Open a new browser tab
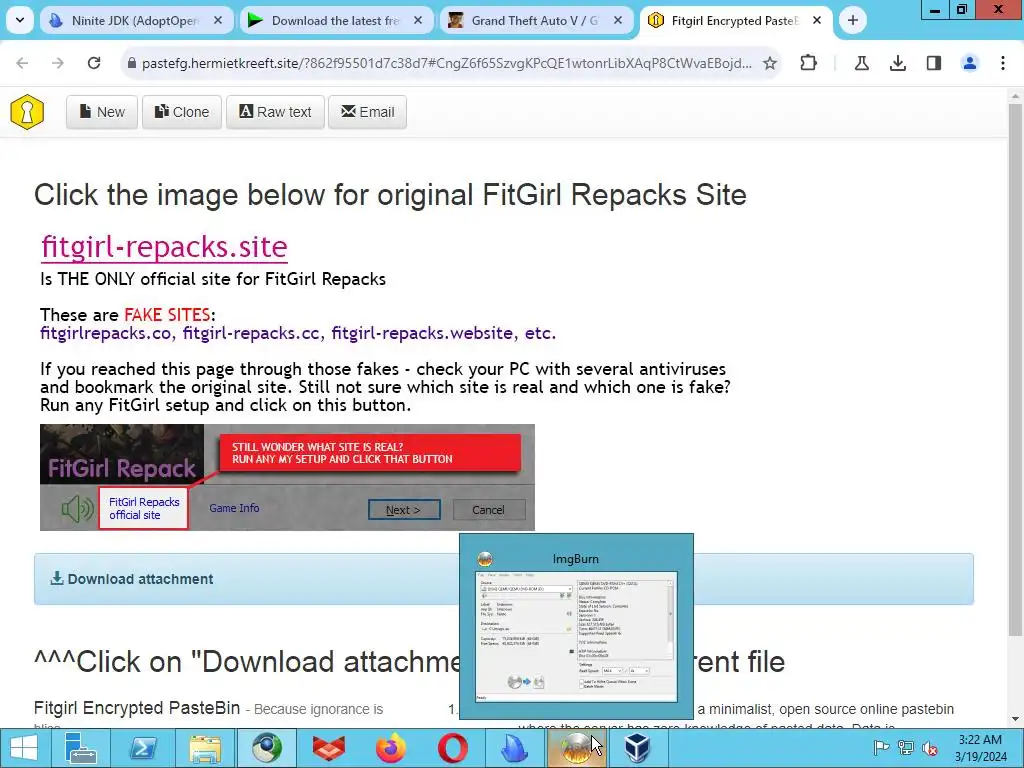 [x=852, y=20]
